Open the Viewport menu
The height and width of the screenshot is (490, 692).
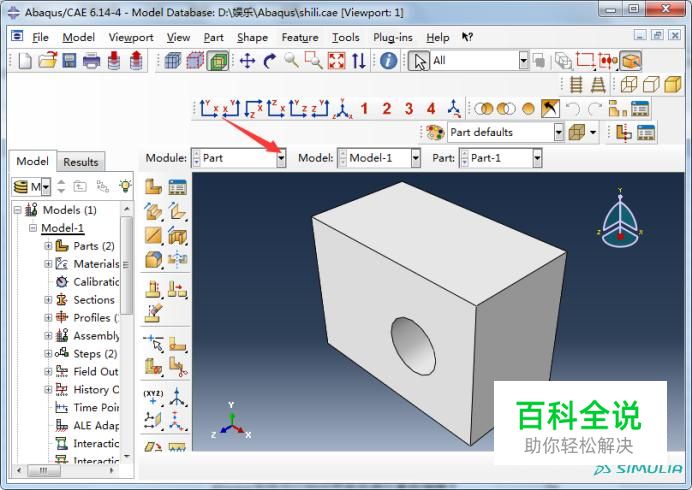pyautogui.click(x=131, y=38)
